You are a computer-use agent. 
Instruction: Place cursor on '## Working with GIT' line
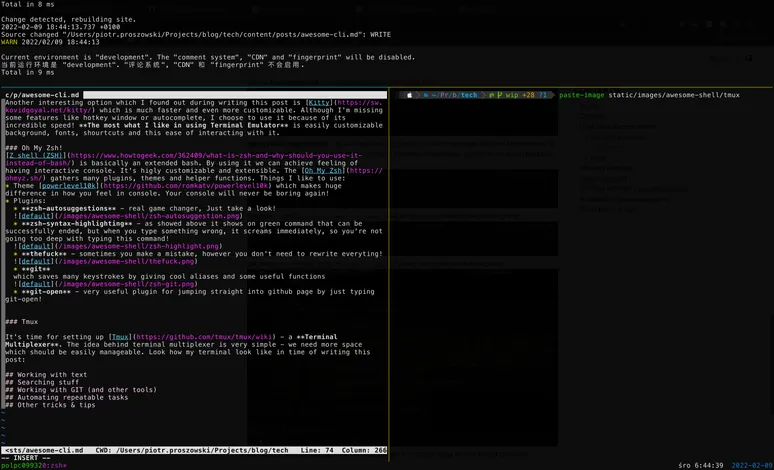(81, 390)
